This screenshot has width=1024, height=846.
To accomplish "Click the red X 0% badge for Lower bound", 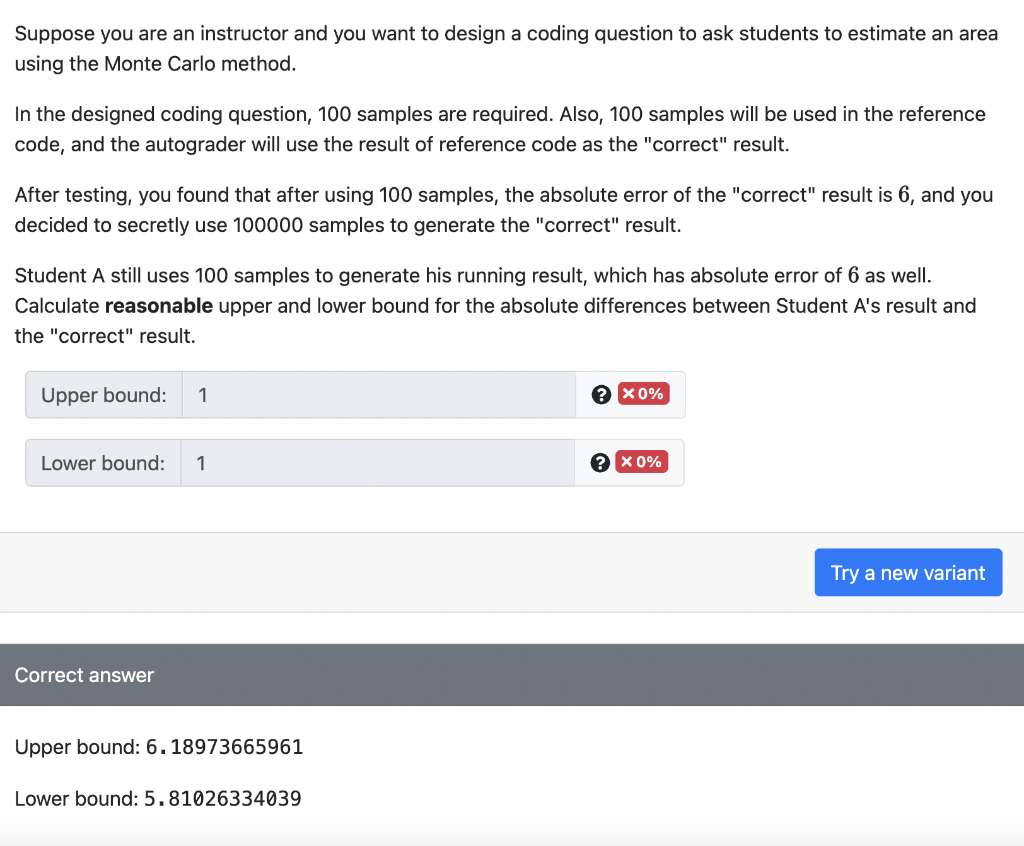I will tap(644, 462).
